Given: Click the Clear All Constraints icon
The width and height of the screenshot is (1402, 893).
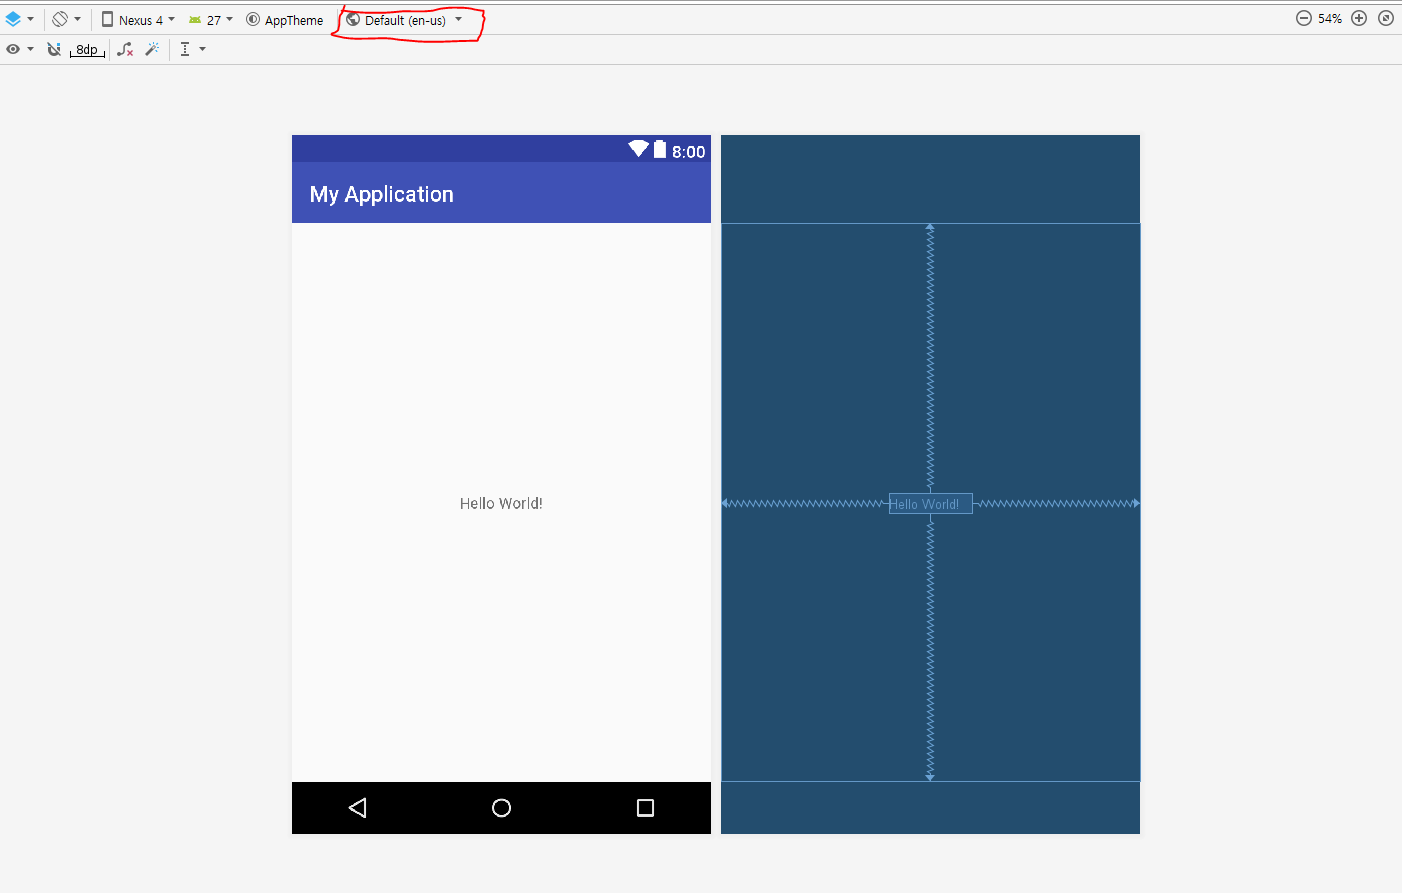Looking at the screenshot, I should point(125,49).
